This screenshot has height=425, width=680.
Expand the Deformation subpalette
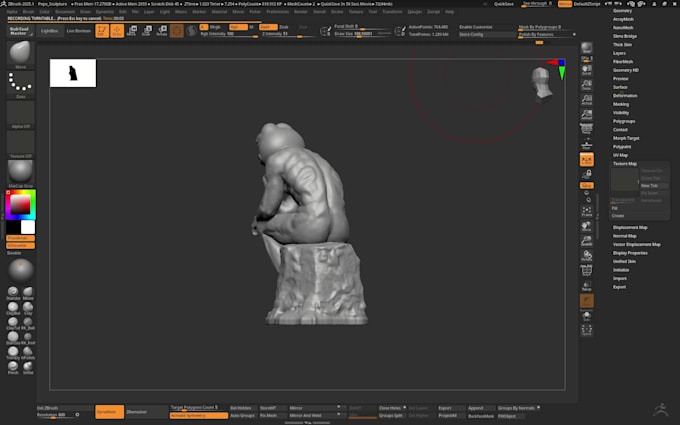point(625,95)
